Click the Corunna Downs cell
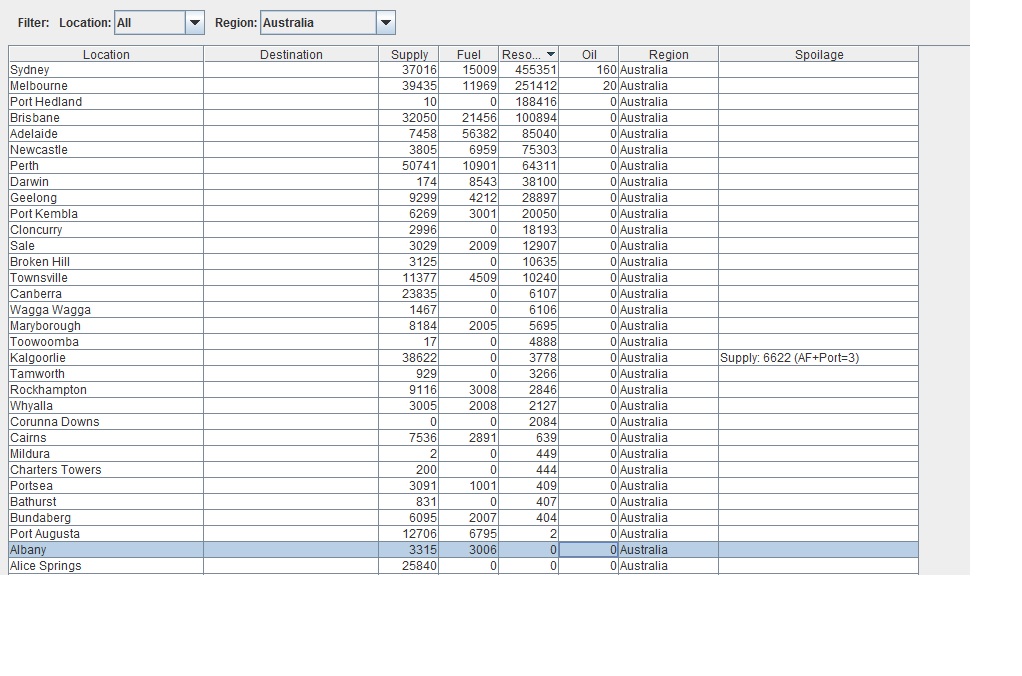1022x676 pixels. tap(106, 422)
